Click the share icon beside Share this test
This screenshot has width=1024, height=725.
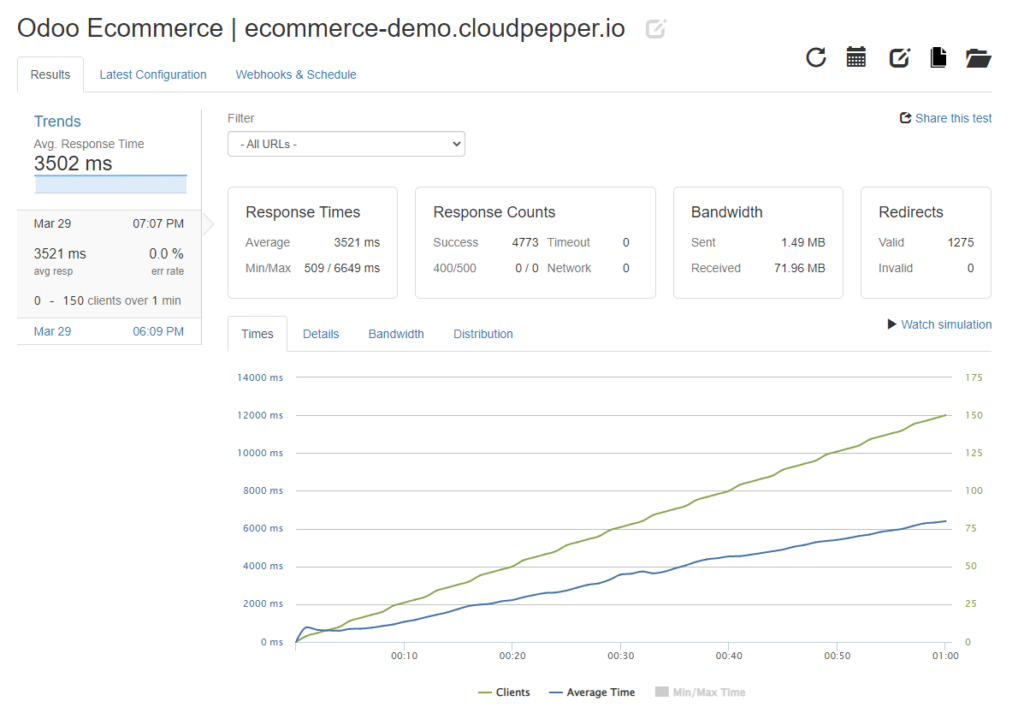point(904,118)
